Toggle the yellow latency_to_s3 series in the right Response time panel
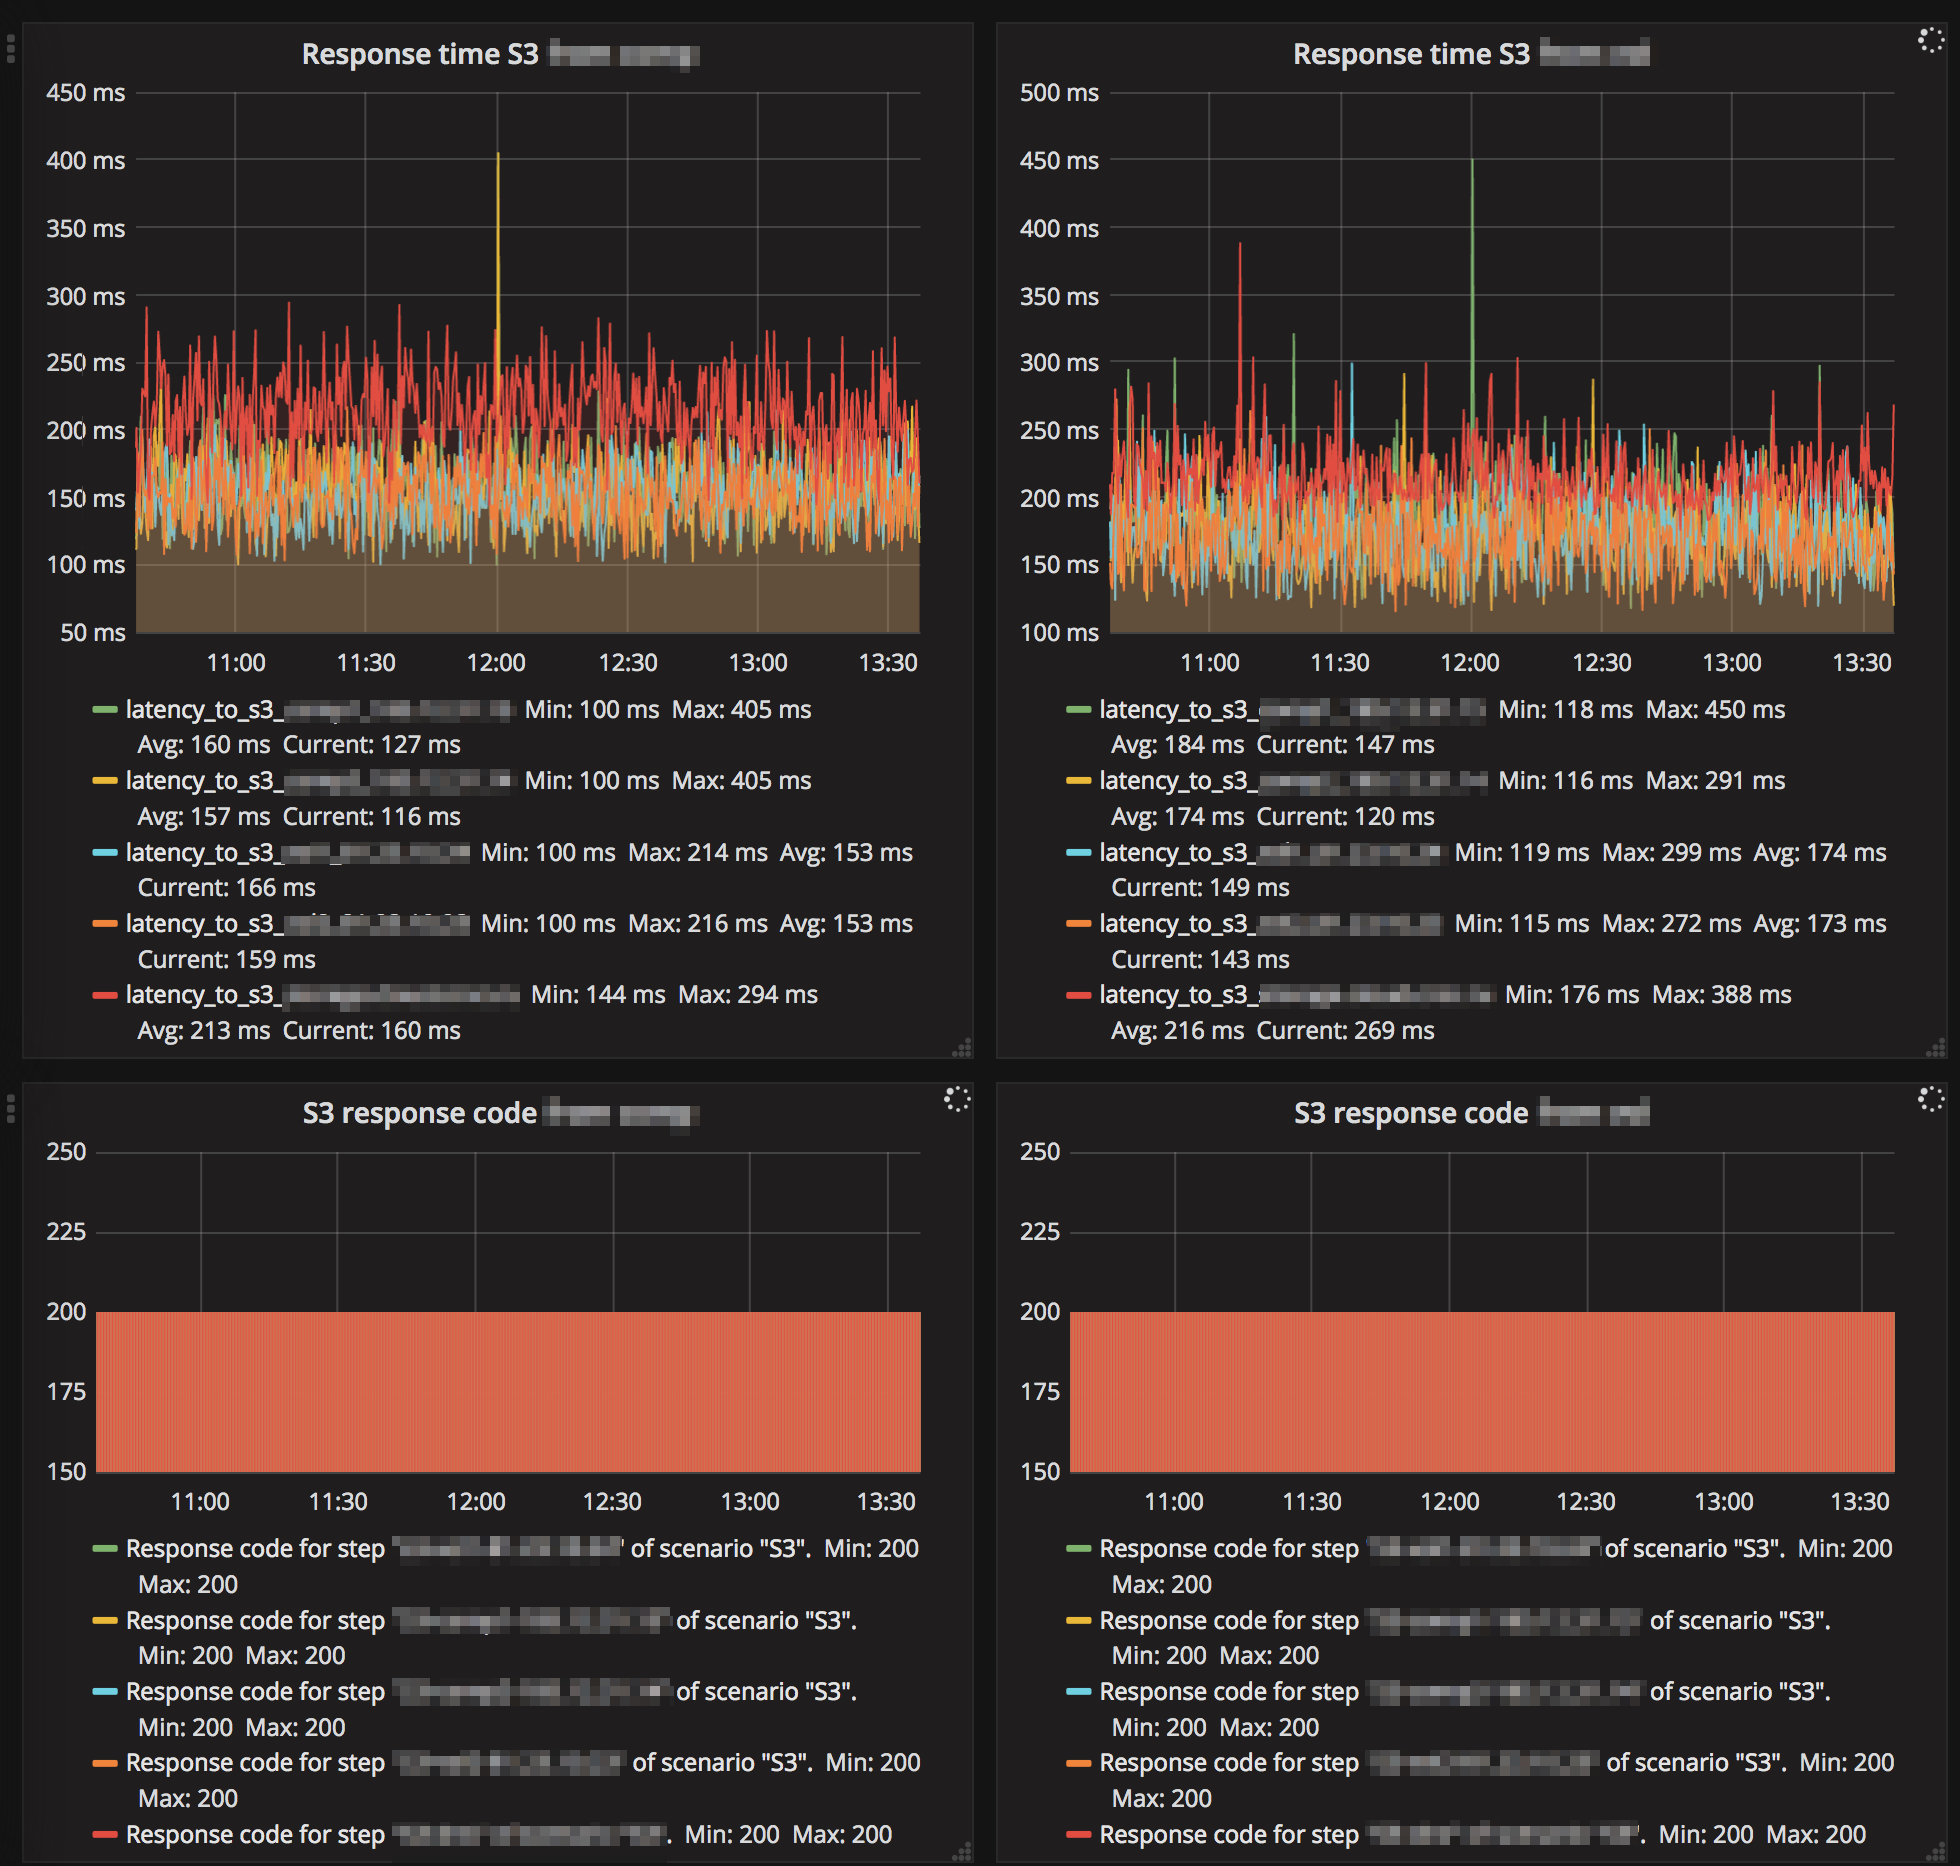The height and width of the screenshot is (1866, 1960). pyautogui.click(x=1294, y=781)
